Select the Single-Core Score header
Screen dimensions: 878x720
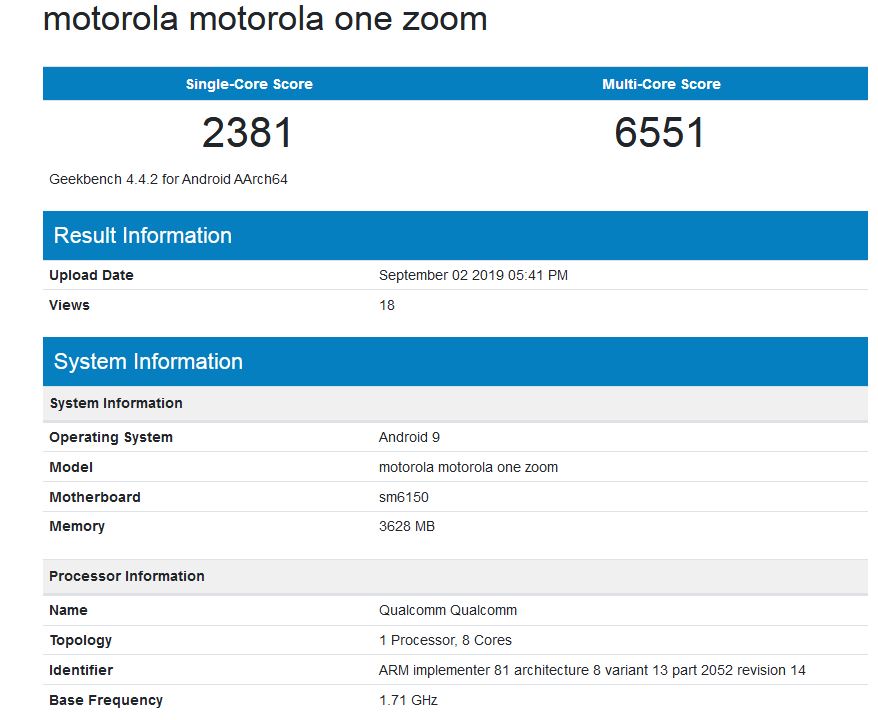pos(249,84)
